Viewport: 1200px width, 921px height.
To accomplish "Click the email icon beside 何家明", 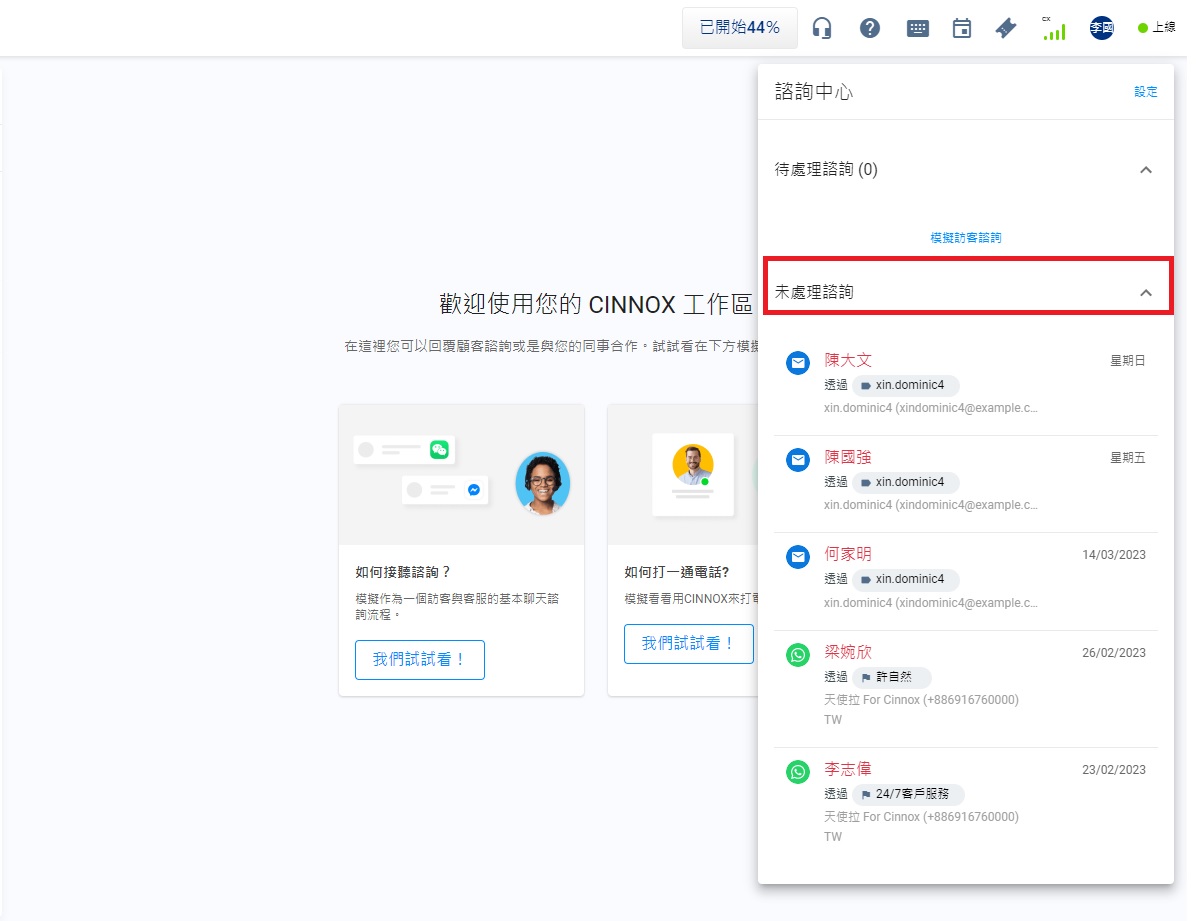I will tap(797, 557).
